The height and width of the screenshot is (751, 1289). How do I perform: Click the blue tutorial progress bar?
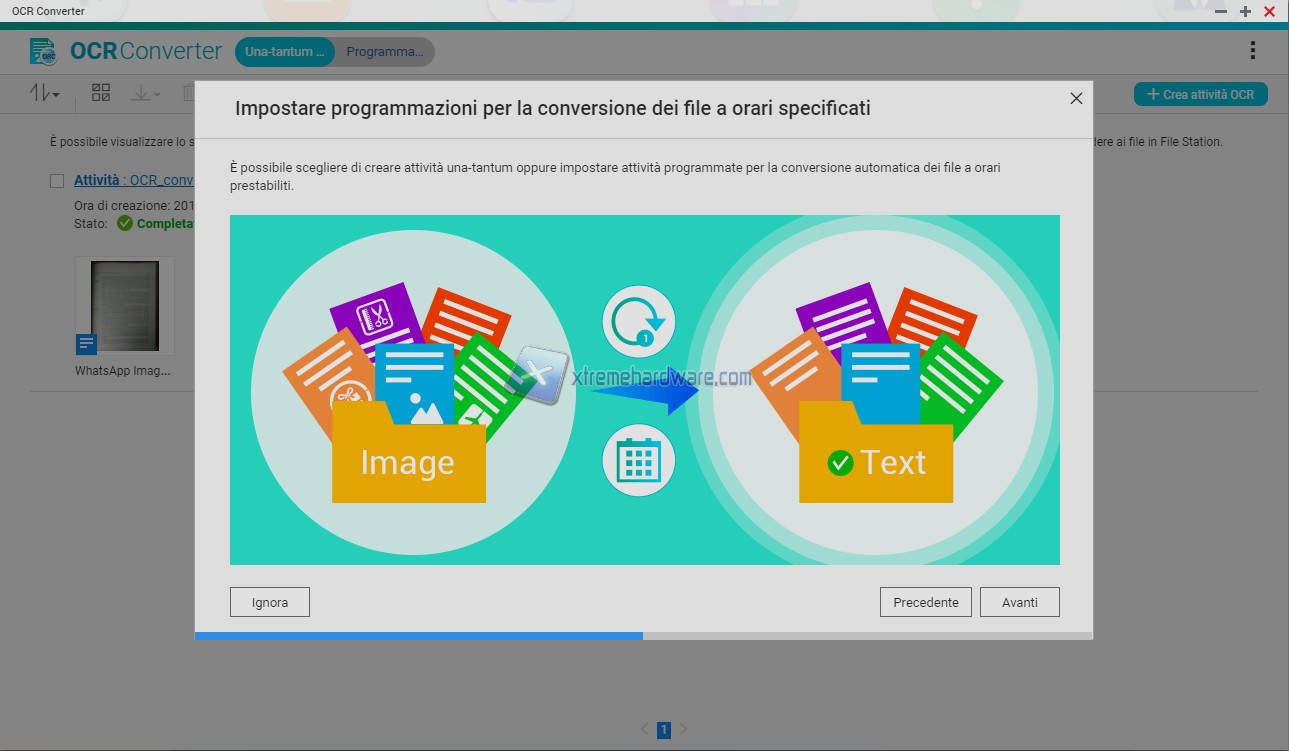[x=418, y=635]
